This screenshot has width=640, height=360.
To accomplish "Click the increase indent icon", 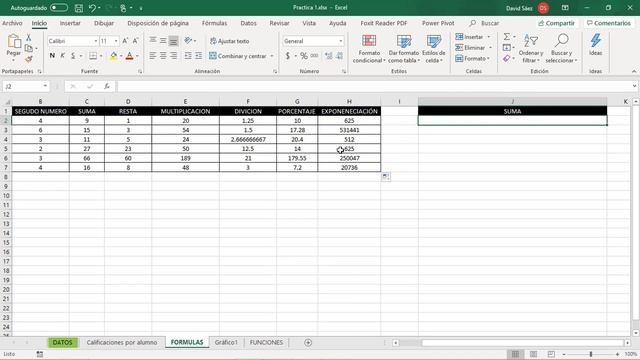I will tap(198, 56).
